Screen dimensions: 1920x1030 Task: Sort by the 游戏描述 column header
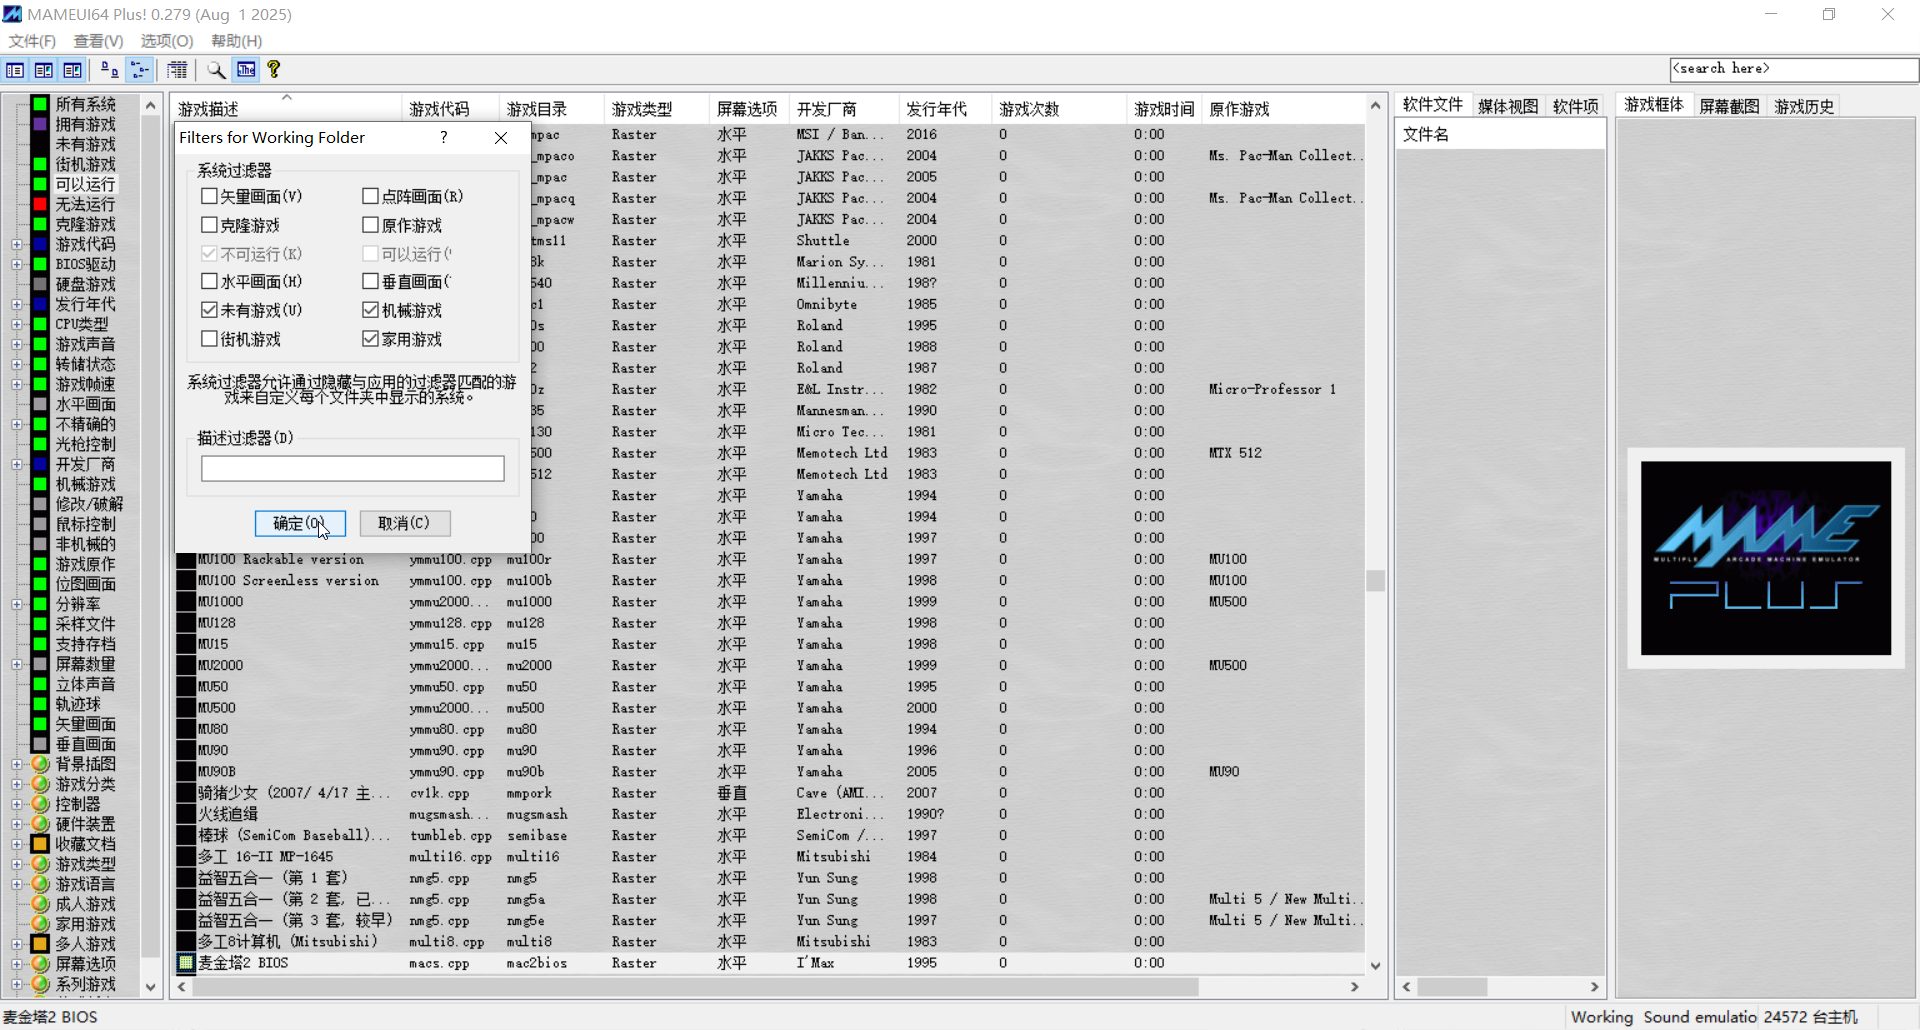[287, 109]
